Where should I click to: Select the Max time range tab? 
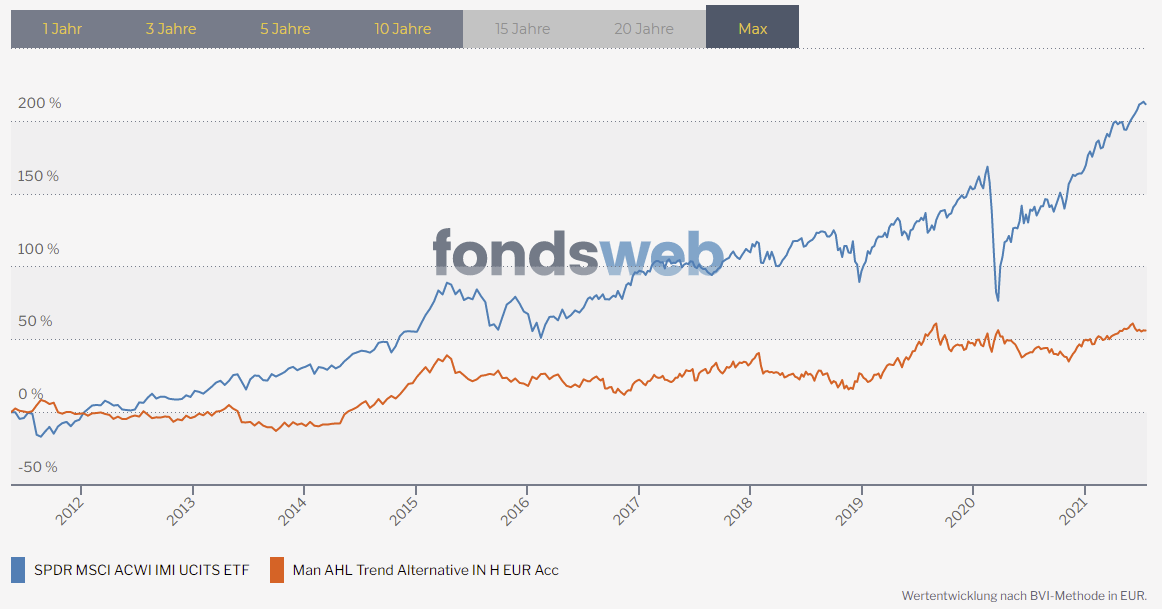click(x=752, y=28)
